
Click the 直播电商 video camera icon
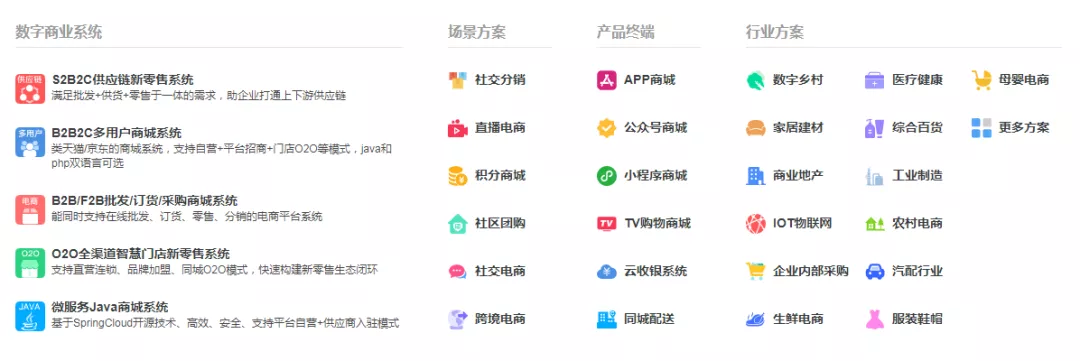coord(457,128)
